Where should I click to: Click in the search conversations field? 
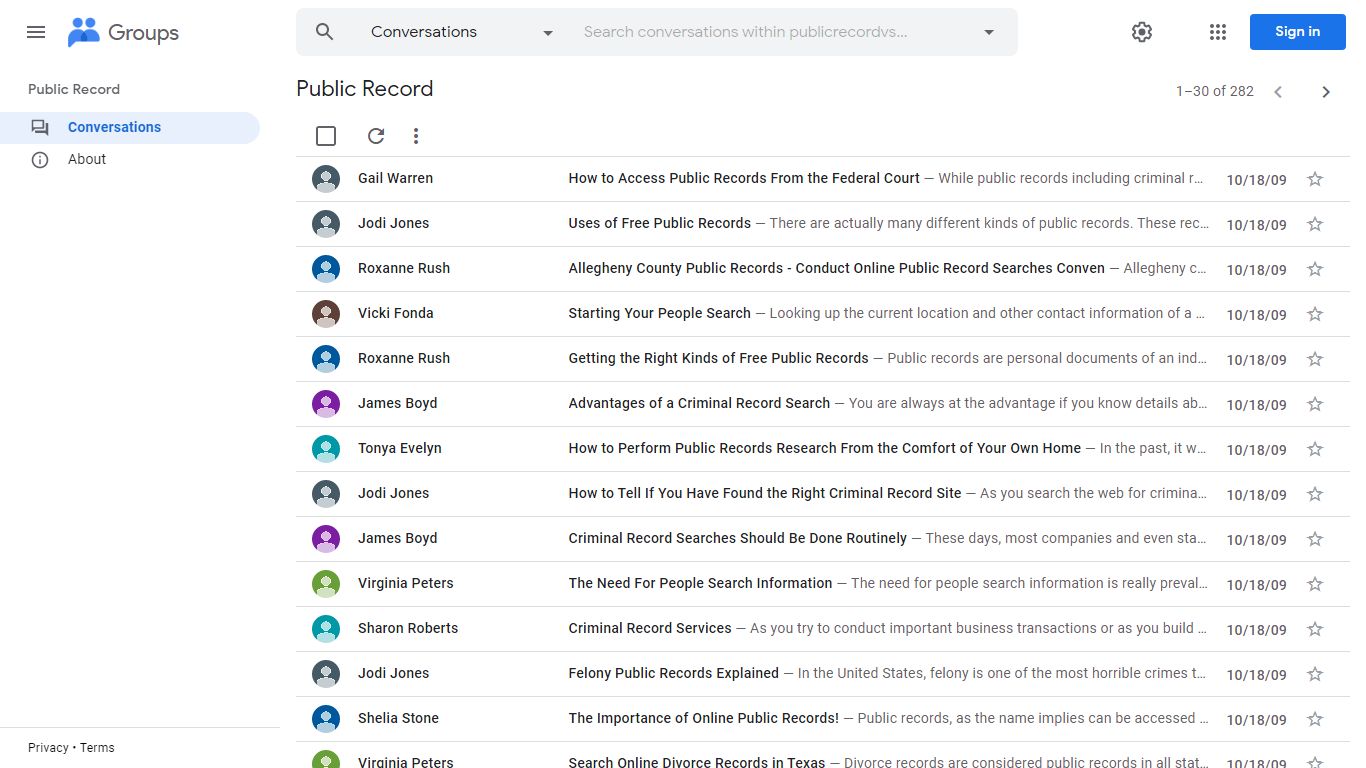[770, 32]
